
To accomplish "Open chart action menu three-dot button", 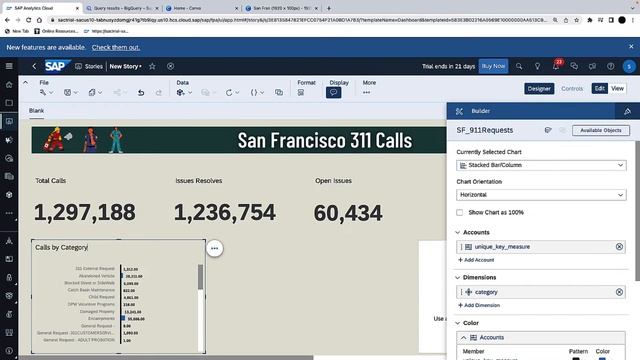I will (215, 248).
